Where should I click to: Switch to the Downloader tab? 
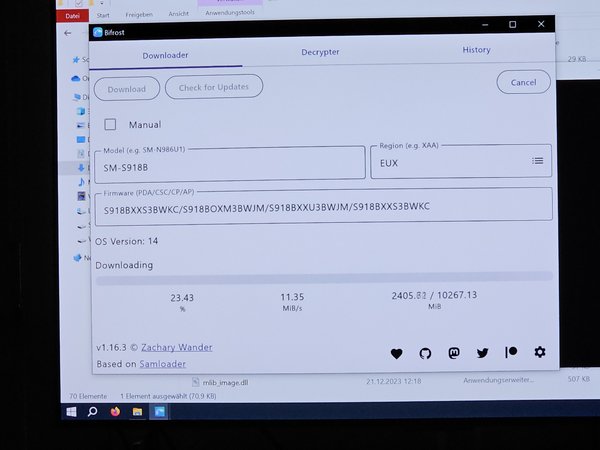[165, 55]
